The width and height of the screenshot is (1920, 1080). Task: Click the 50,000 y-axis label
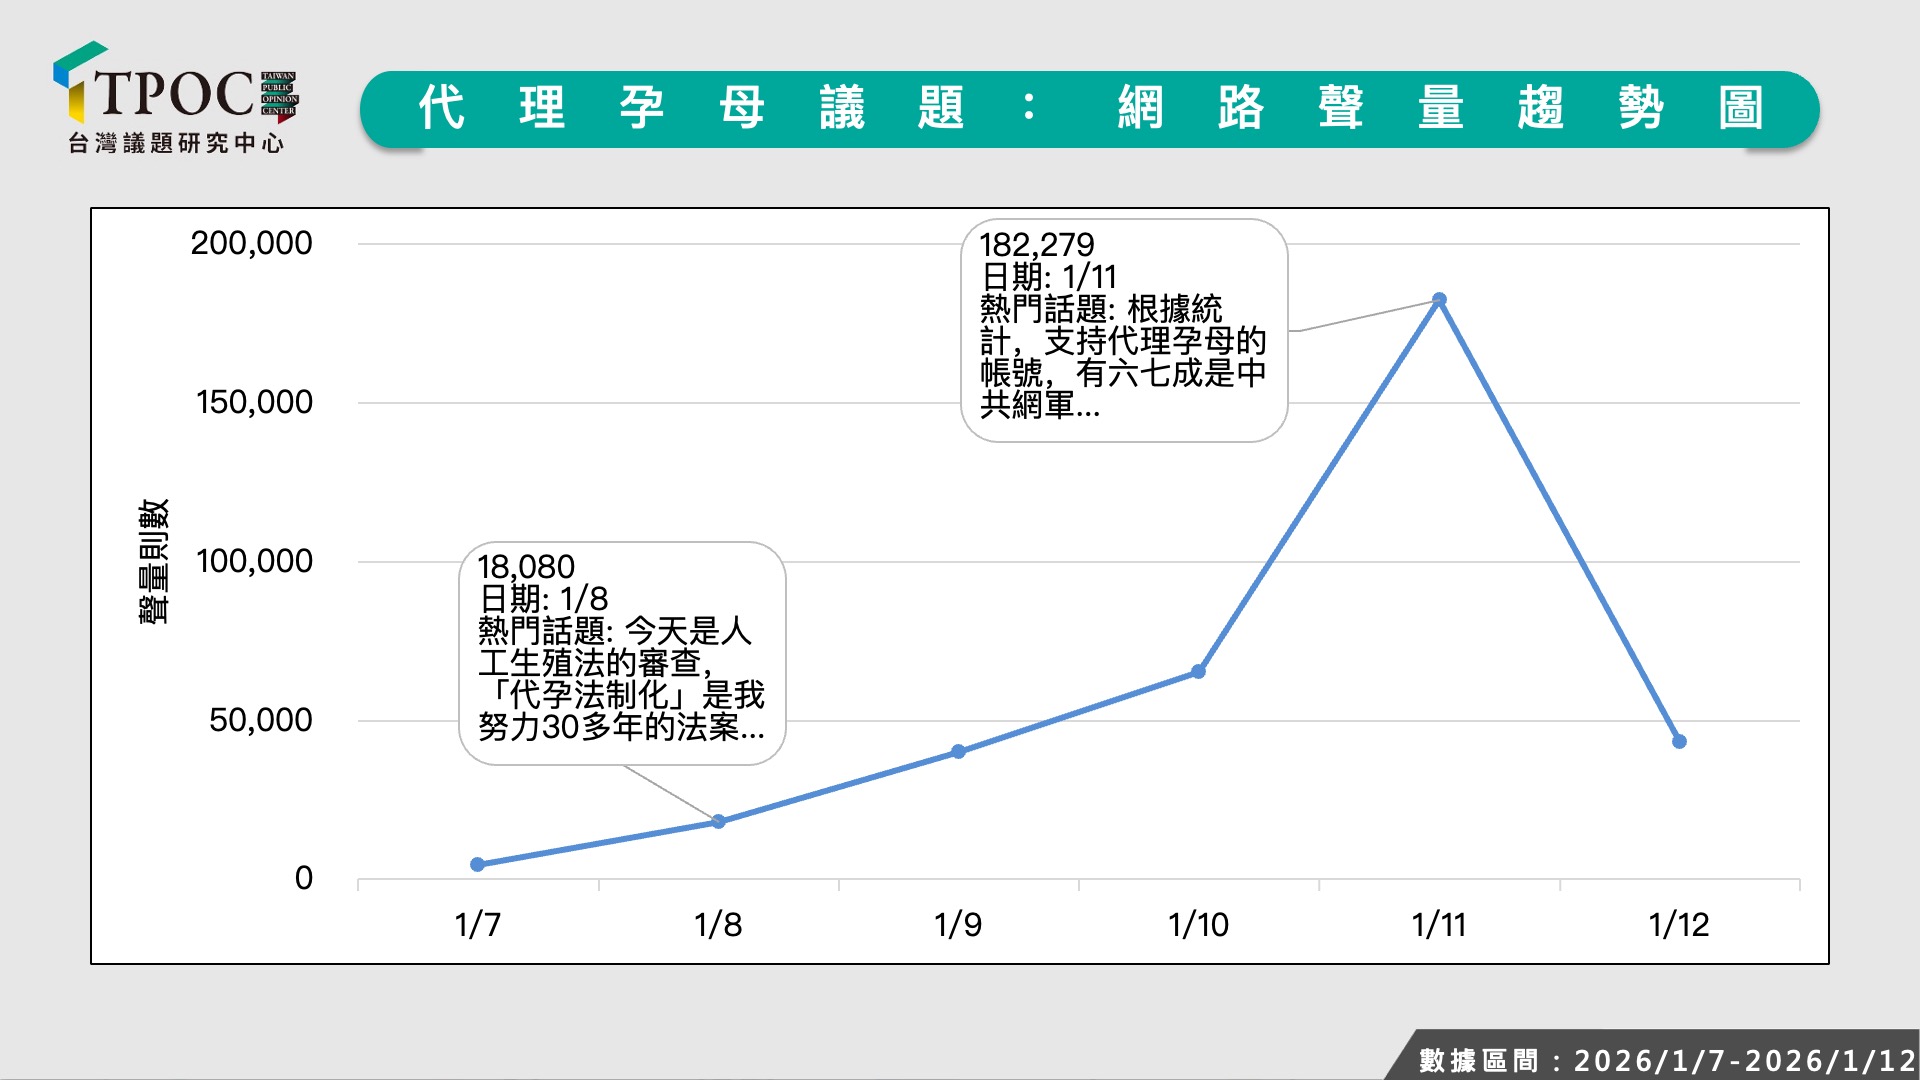[x=260, y=720]
